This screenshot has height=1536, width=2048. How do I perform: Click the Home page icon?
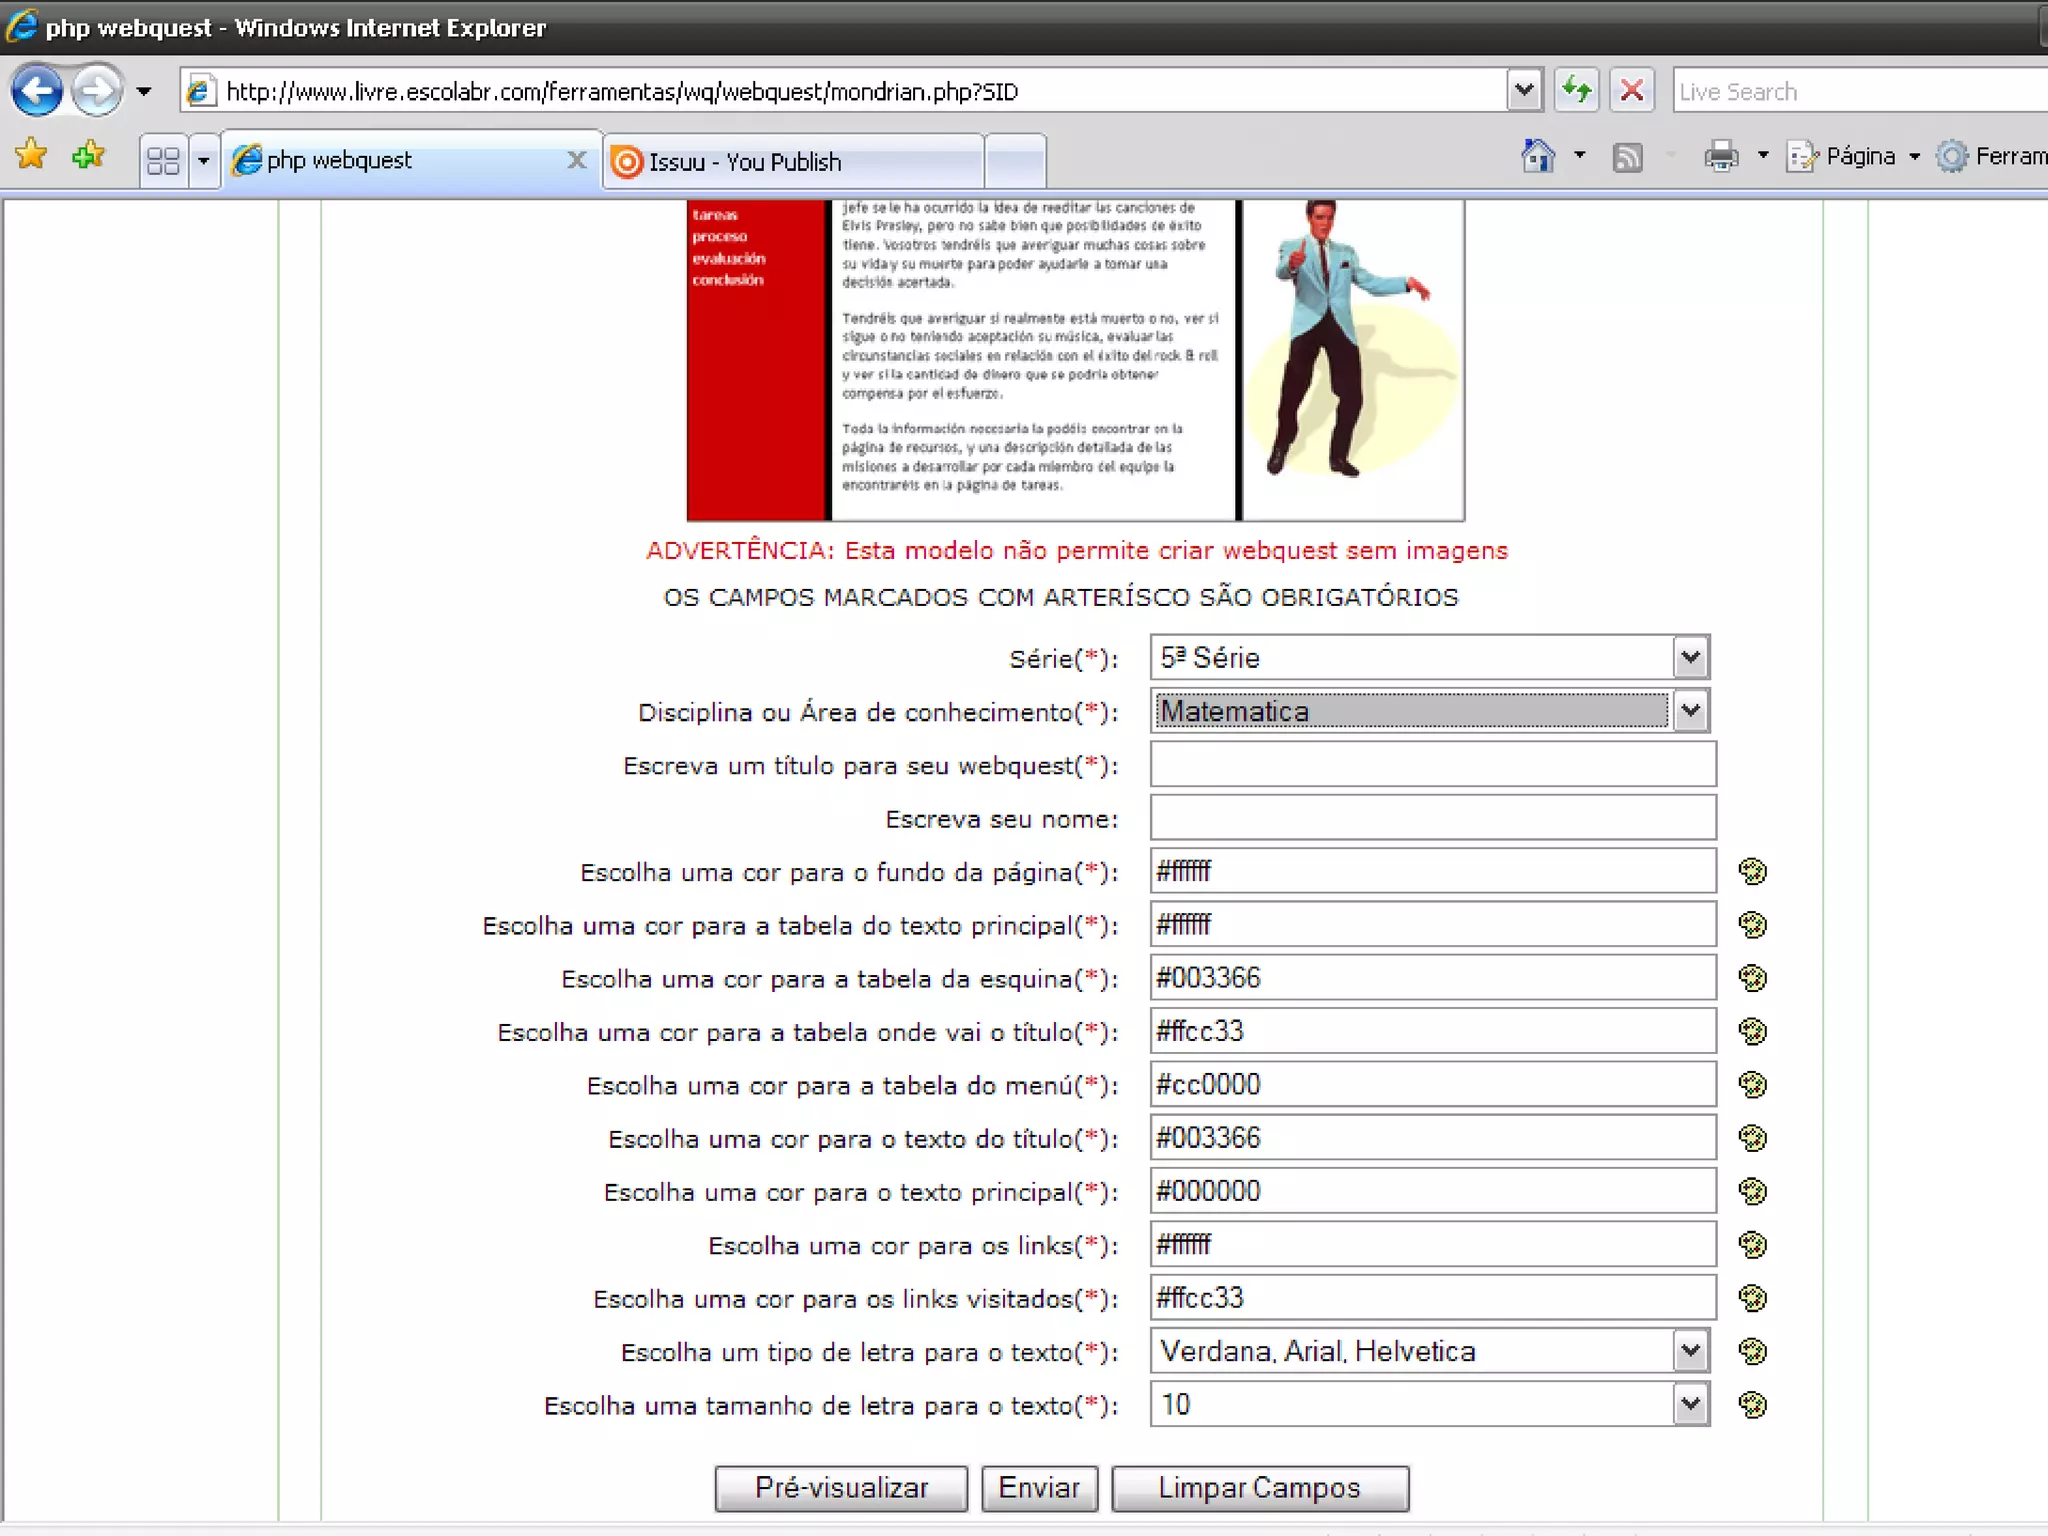point(1538,156)
